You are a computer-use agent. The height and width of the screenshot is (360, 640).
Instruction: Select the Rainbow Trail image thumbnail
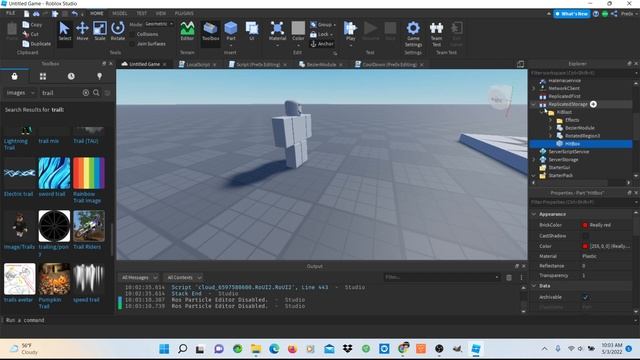point(89,173)
